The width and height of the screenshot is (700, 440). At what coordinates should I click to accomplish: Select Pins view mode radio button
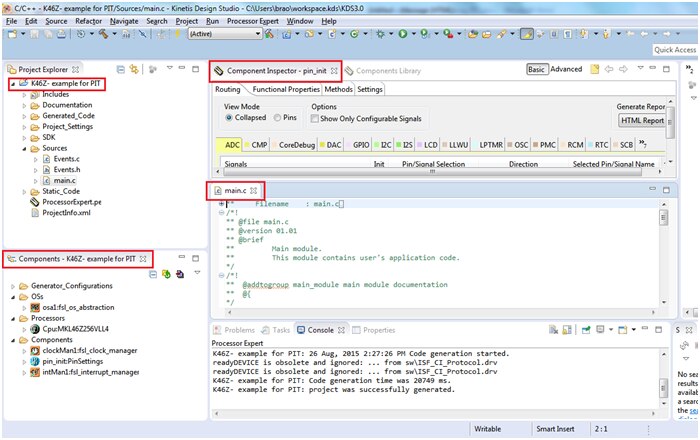tap(279, 118)
